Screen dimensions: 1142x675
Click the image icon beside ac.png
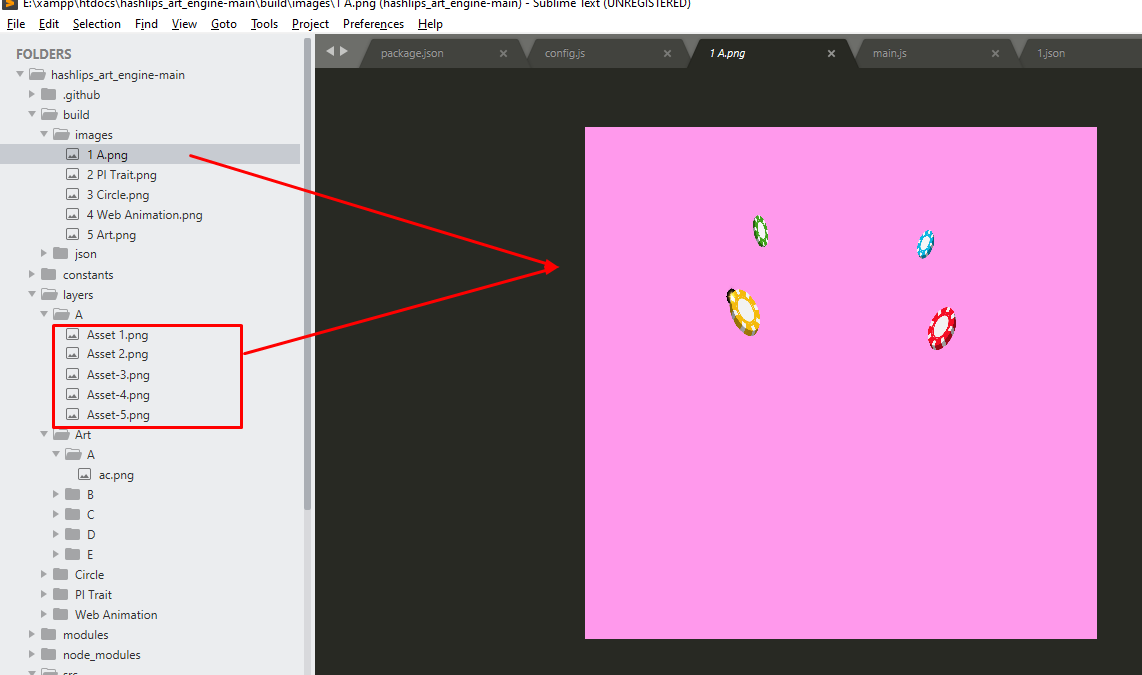(85, 474)
